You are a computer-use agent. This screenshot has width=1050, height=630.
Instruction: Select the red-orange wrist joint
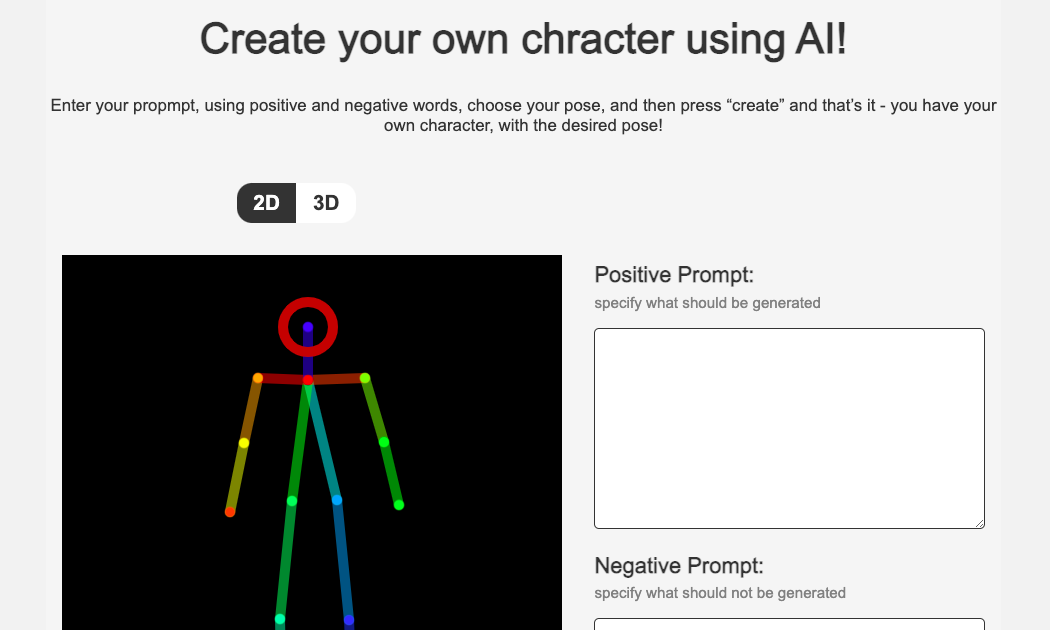point(230,512)
